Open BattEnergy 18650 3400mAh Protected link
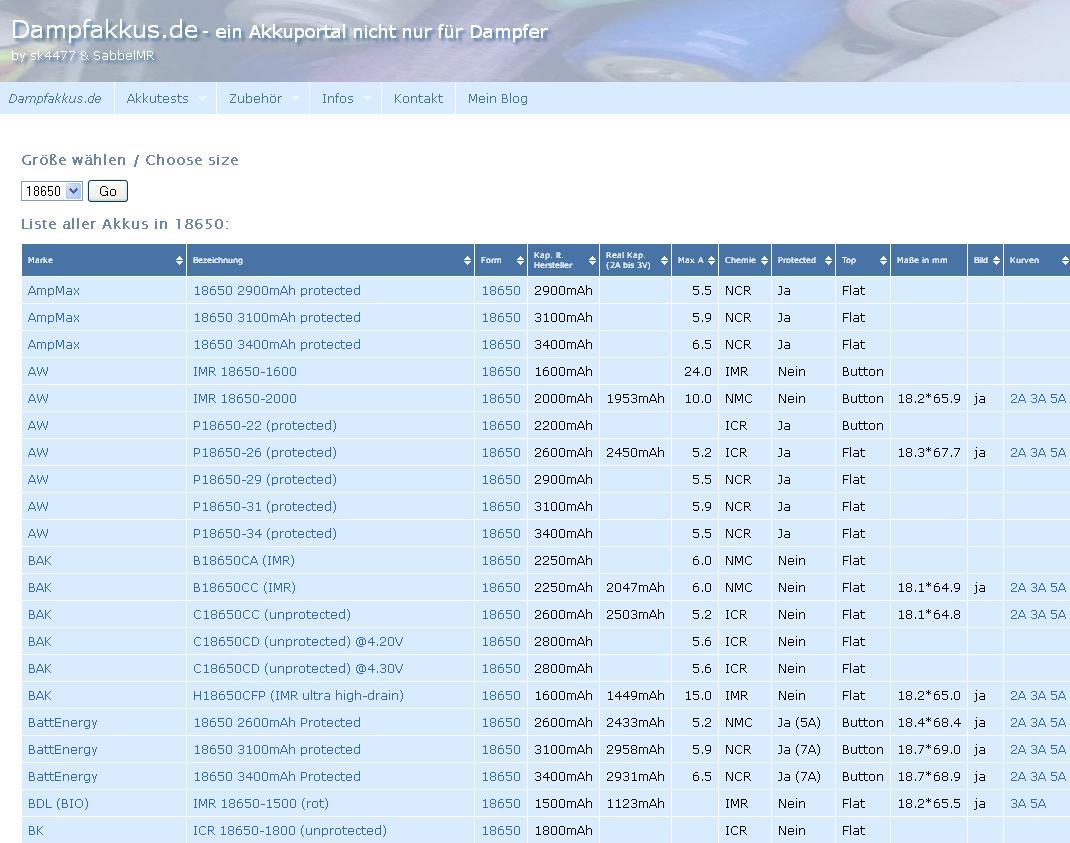The height and width of the screenshot is (843, 1070). [276, 776]
